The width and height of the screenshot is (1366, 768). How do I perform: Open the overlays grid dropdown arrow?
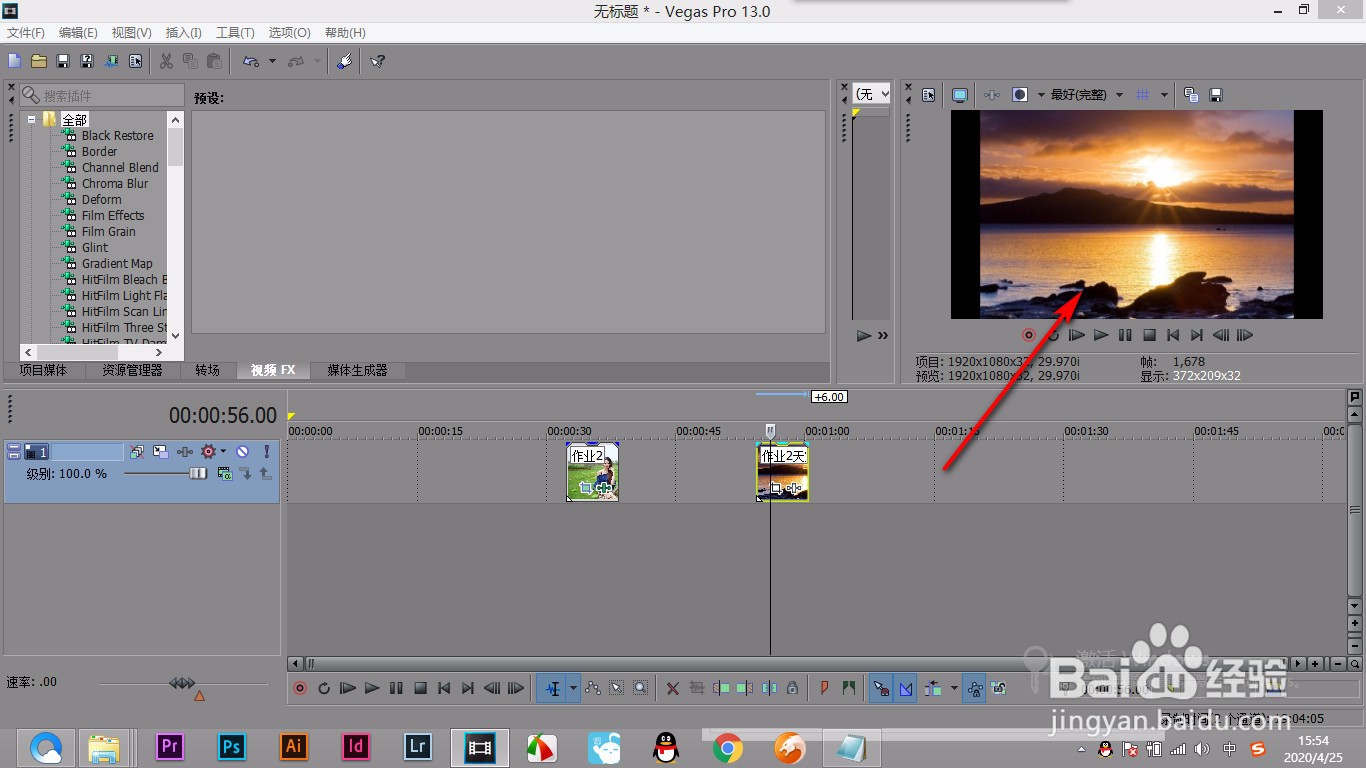click(x=1165, y=95)
